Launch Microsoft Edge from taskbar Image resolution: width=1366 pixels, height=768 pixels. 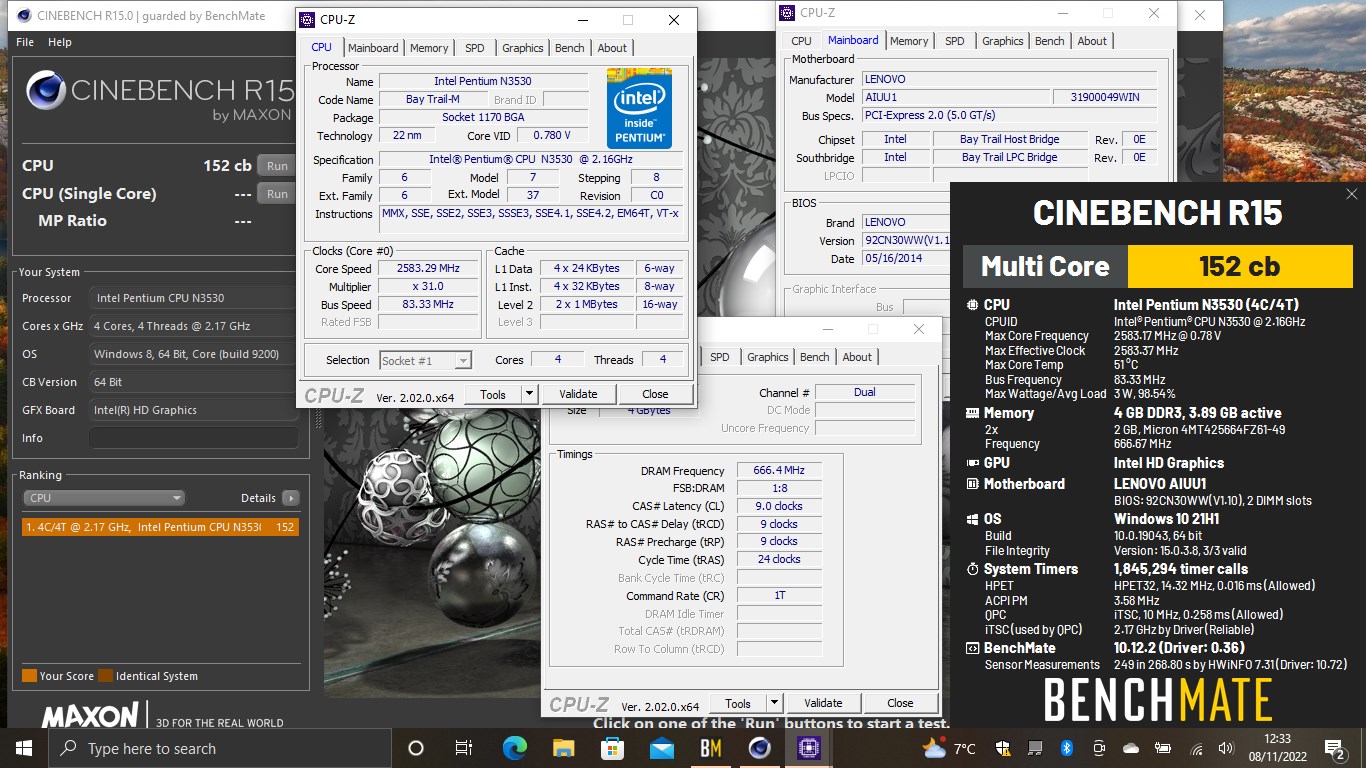(x=514, y=748)
